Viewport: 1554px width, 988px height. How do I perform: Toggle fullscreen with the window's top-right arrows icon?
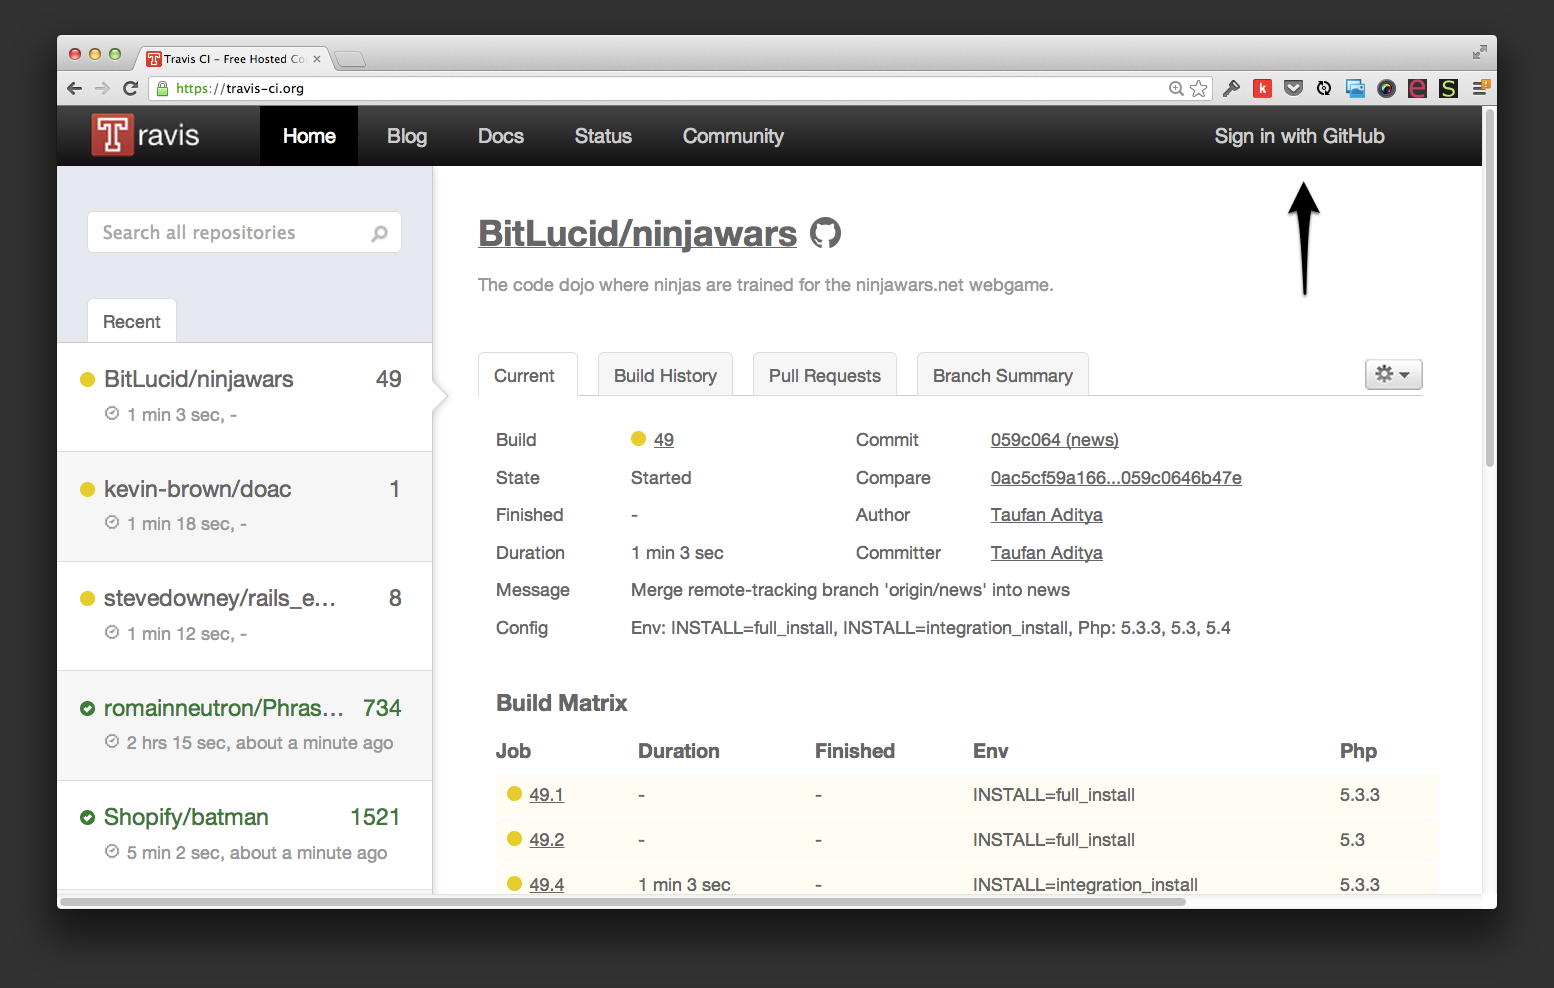coord(1479,52)
